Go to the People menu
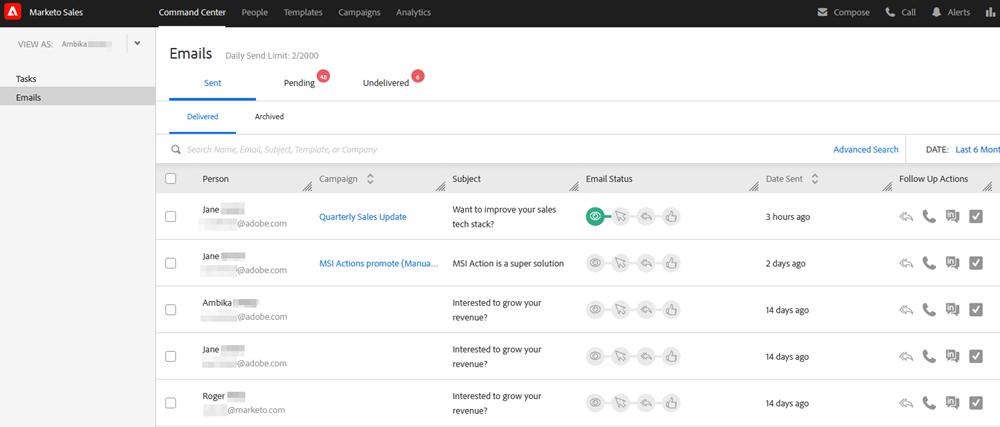Image resolution: width=1000 pixels, height=427 pixels. 254,12
